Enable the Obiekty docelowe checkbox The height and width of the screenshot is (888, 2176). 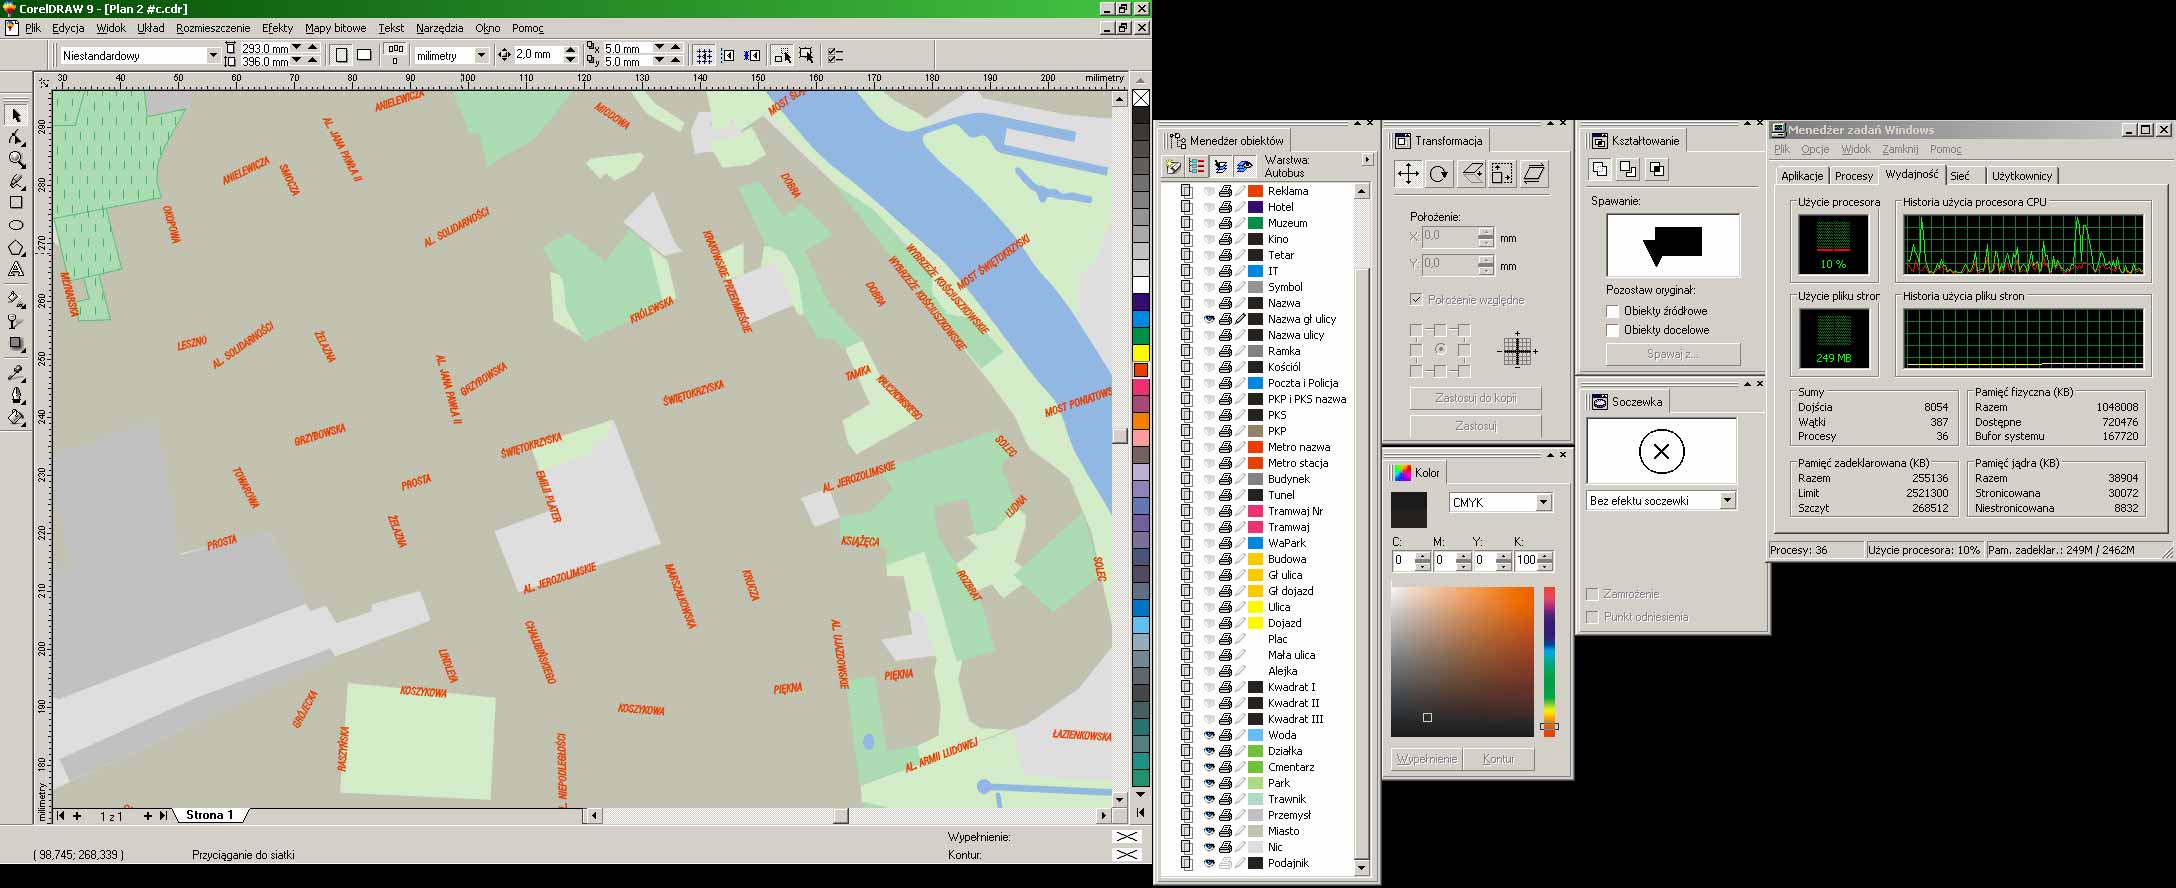[x=1612, y=330]
